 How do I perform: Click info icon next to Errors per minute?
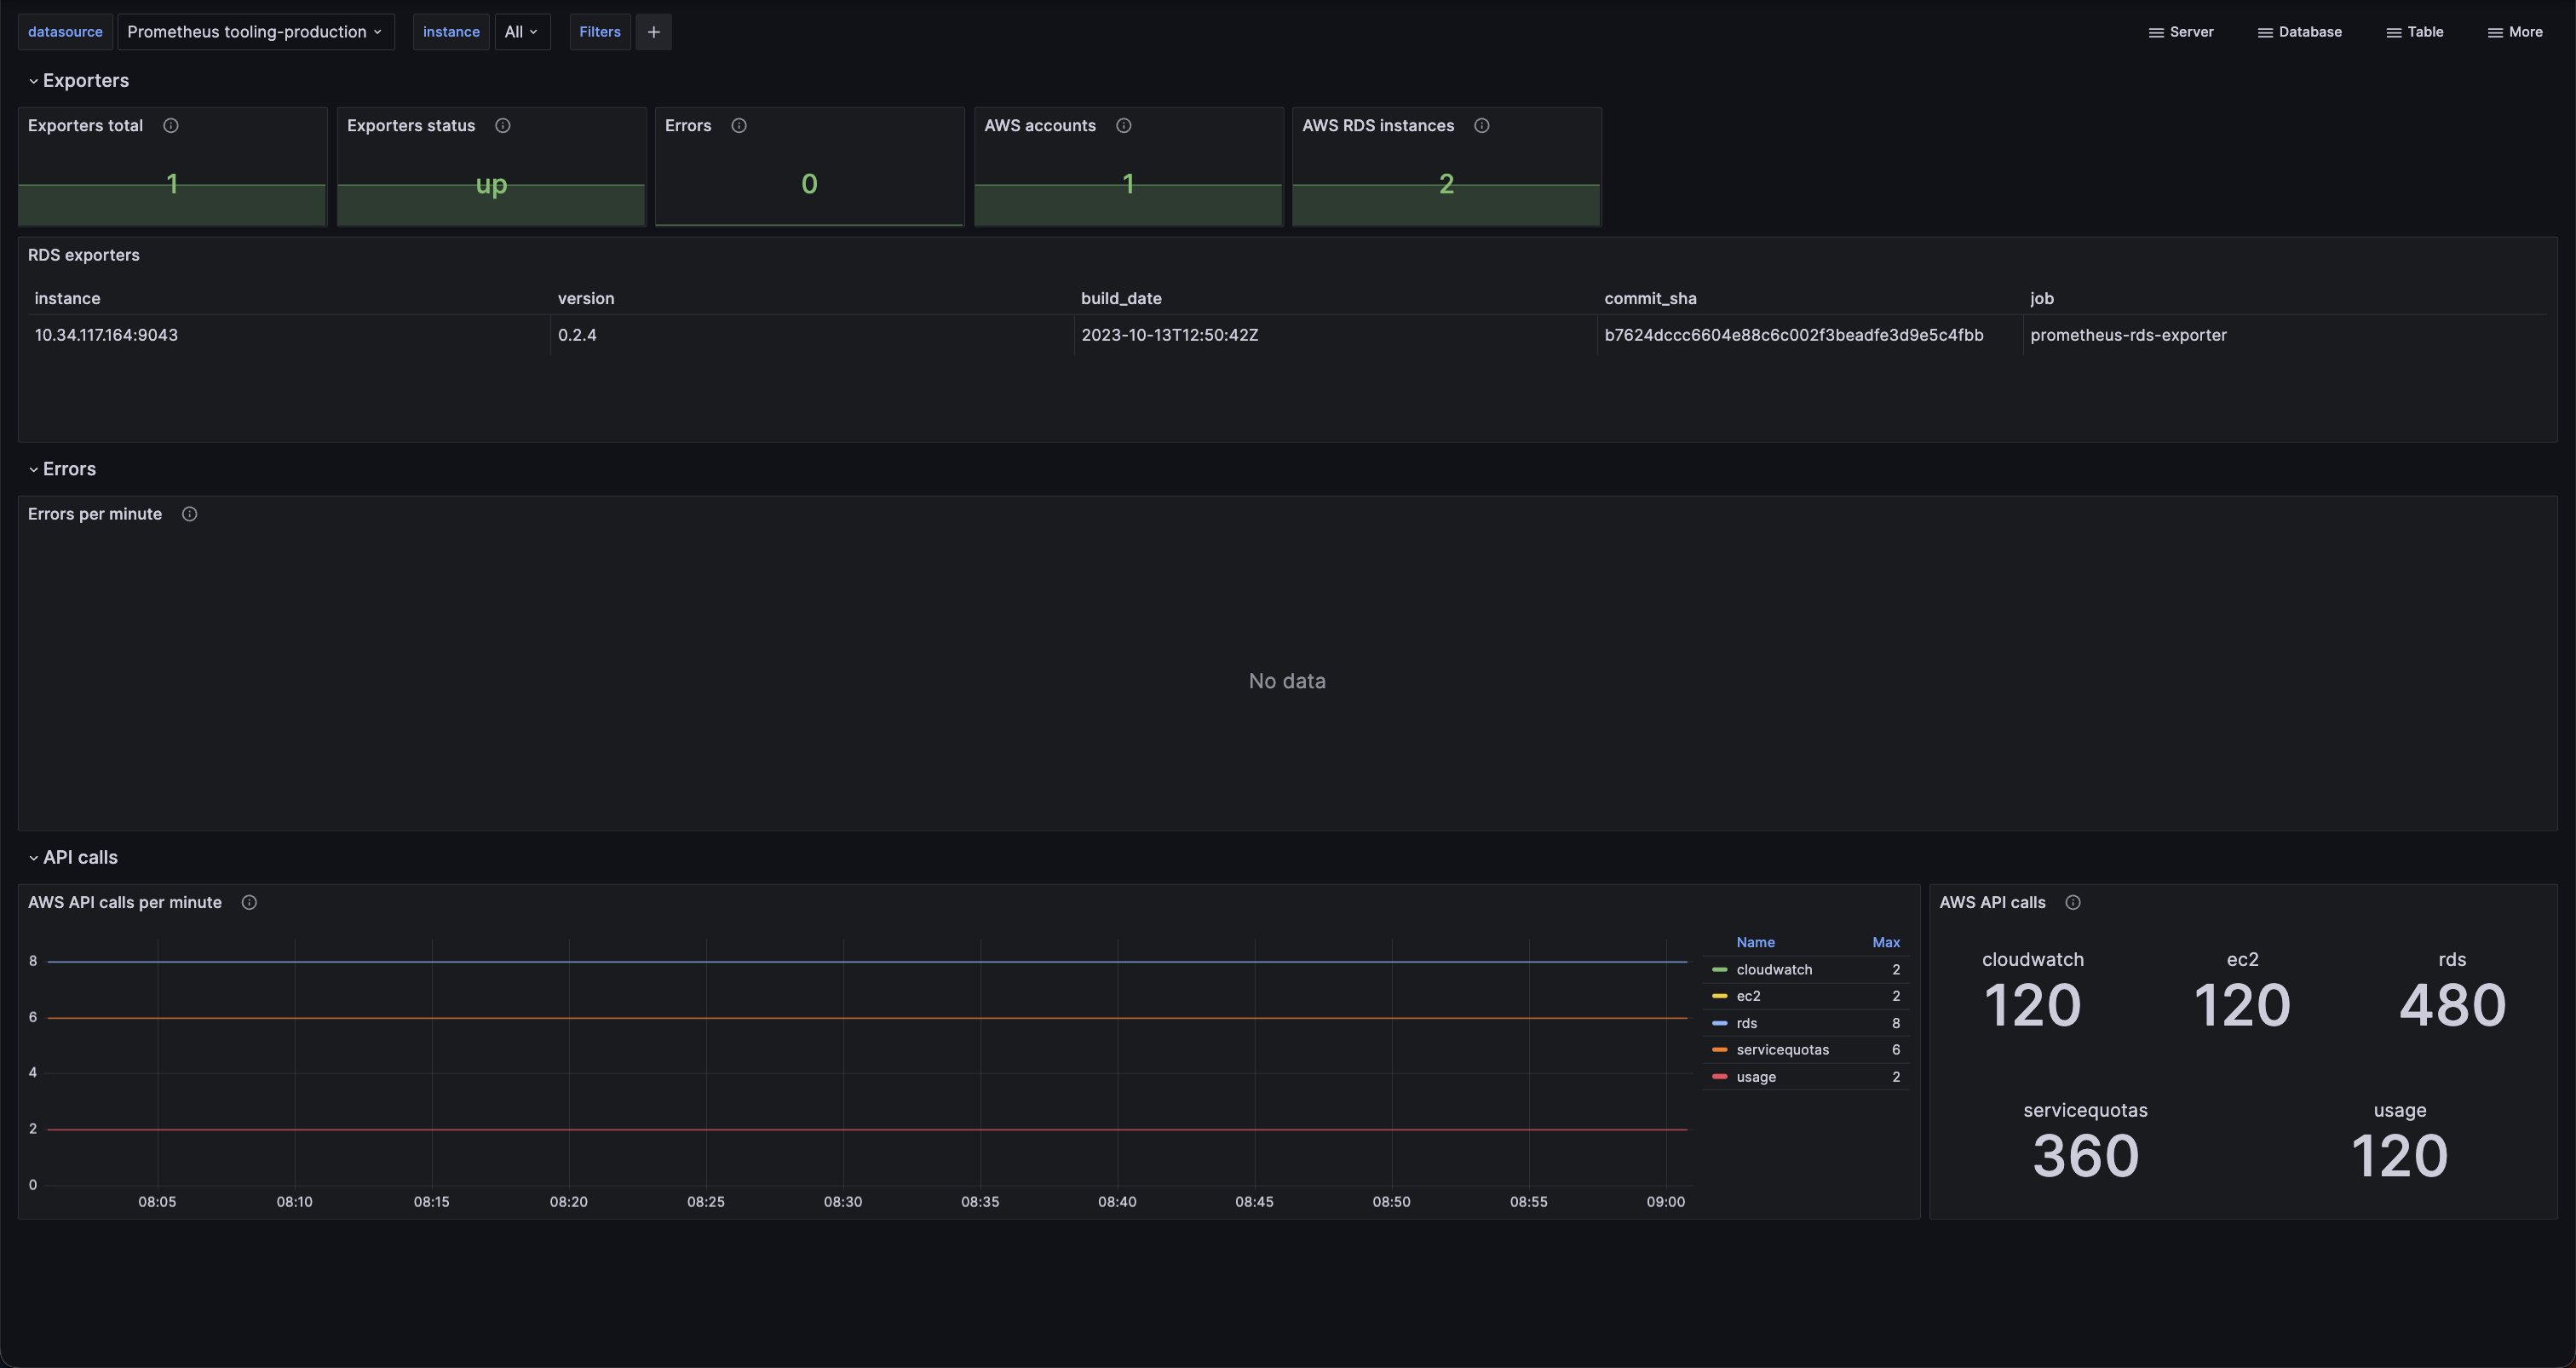[x=189, y=514]
